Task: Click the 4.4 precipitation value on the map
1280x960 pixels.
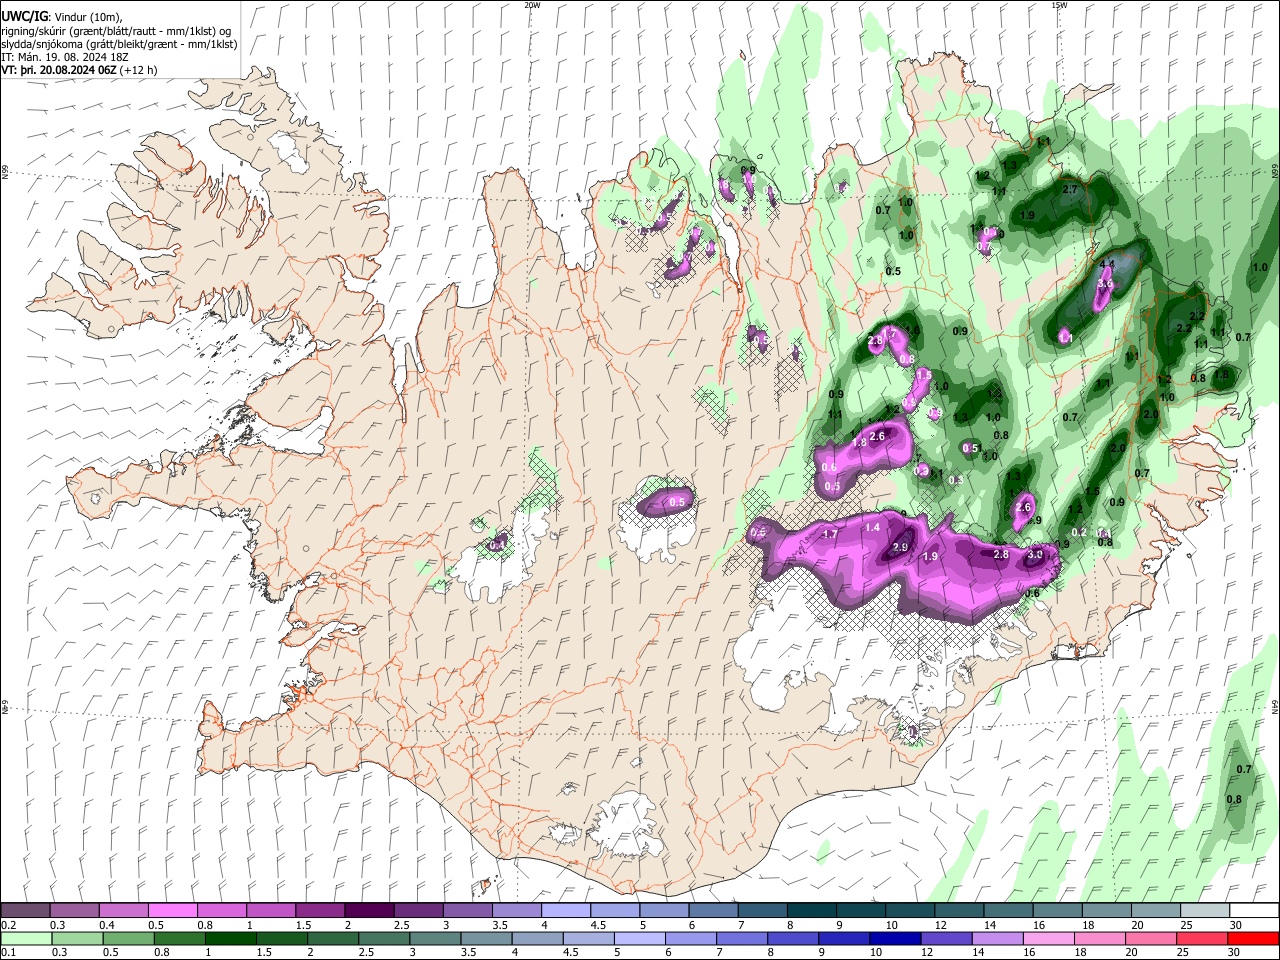Action: [x=1107, y=264]
